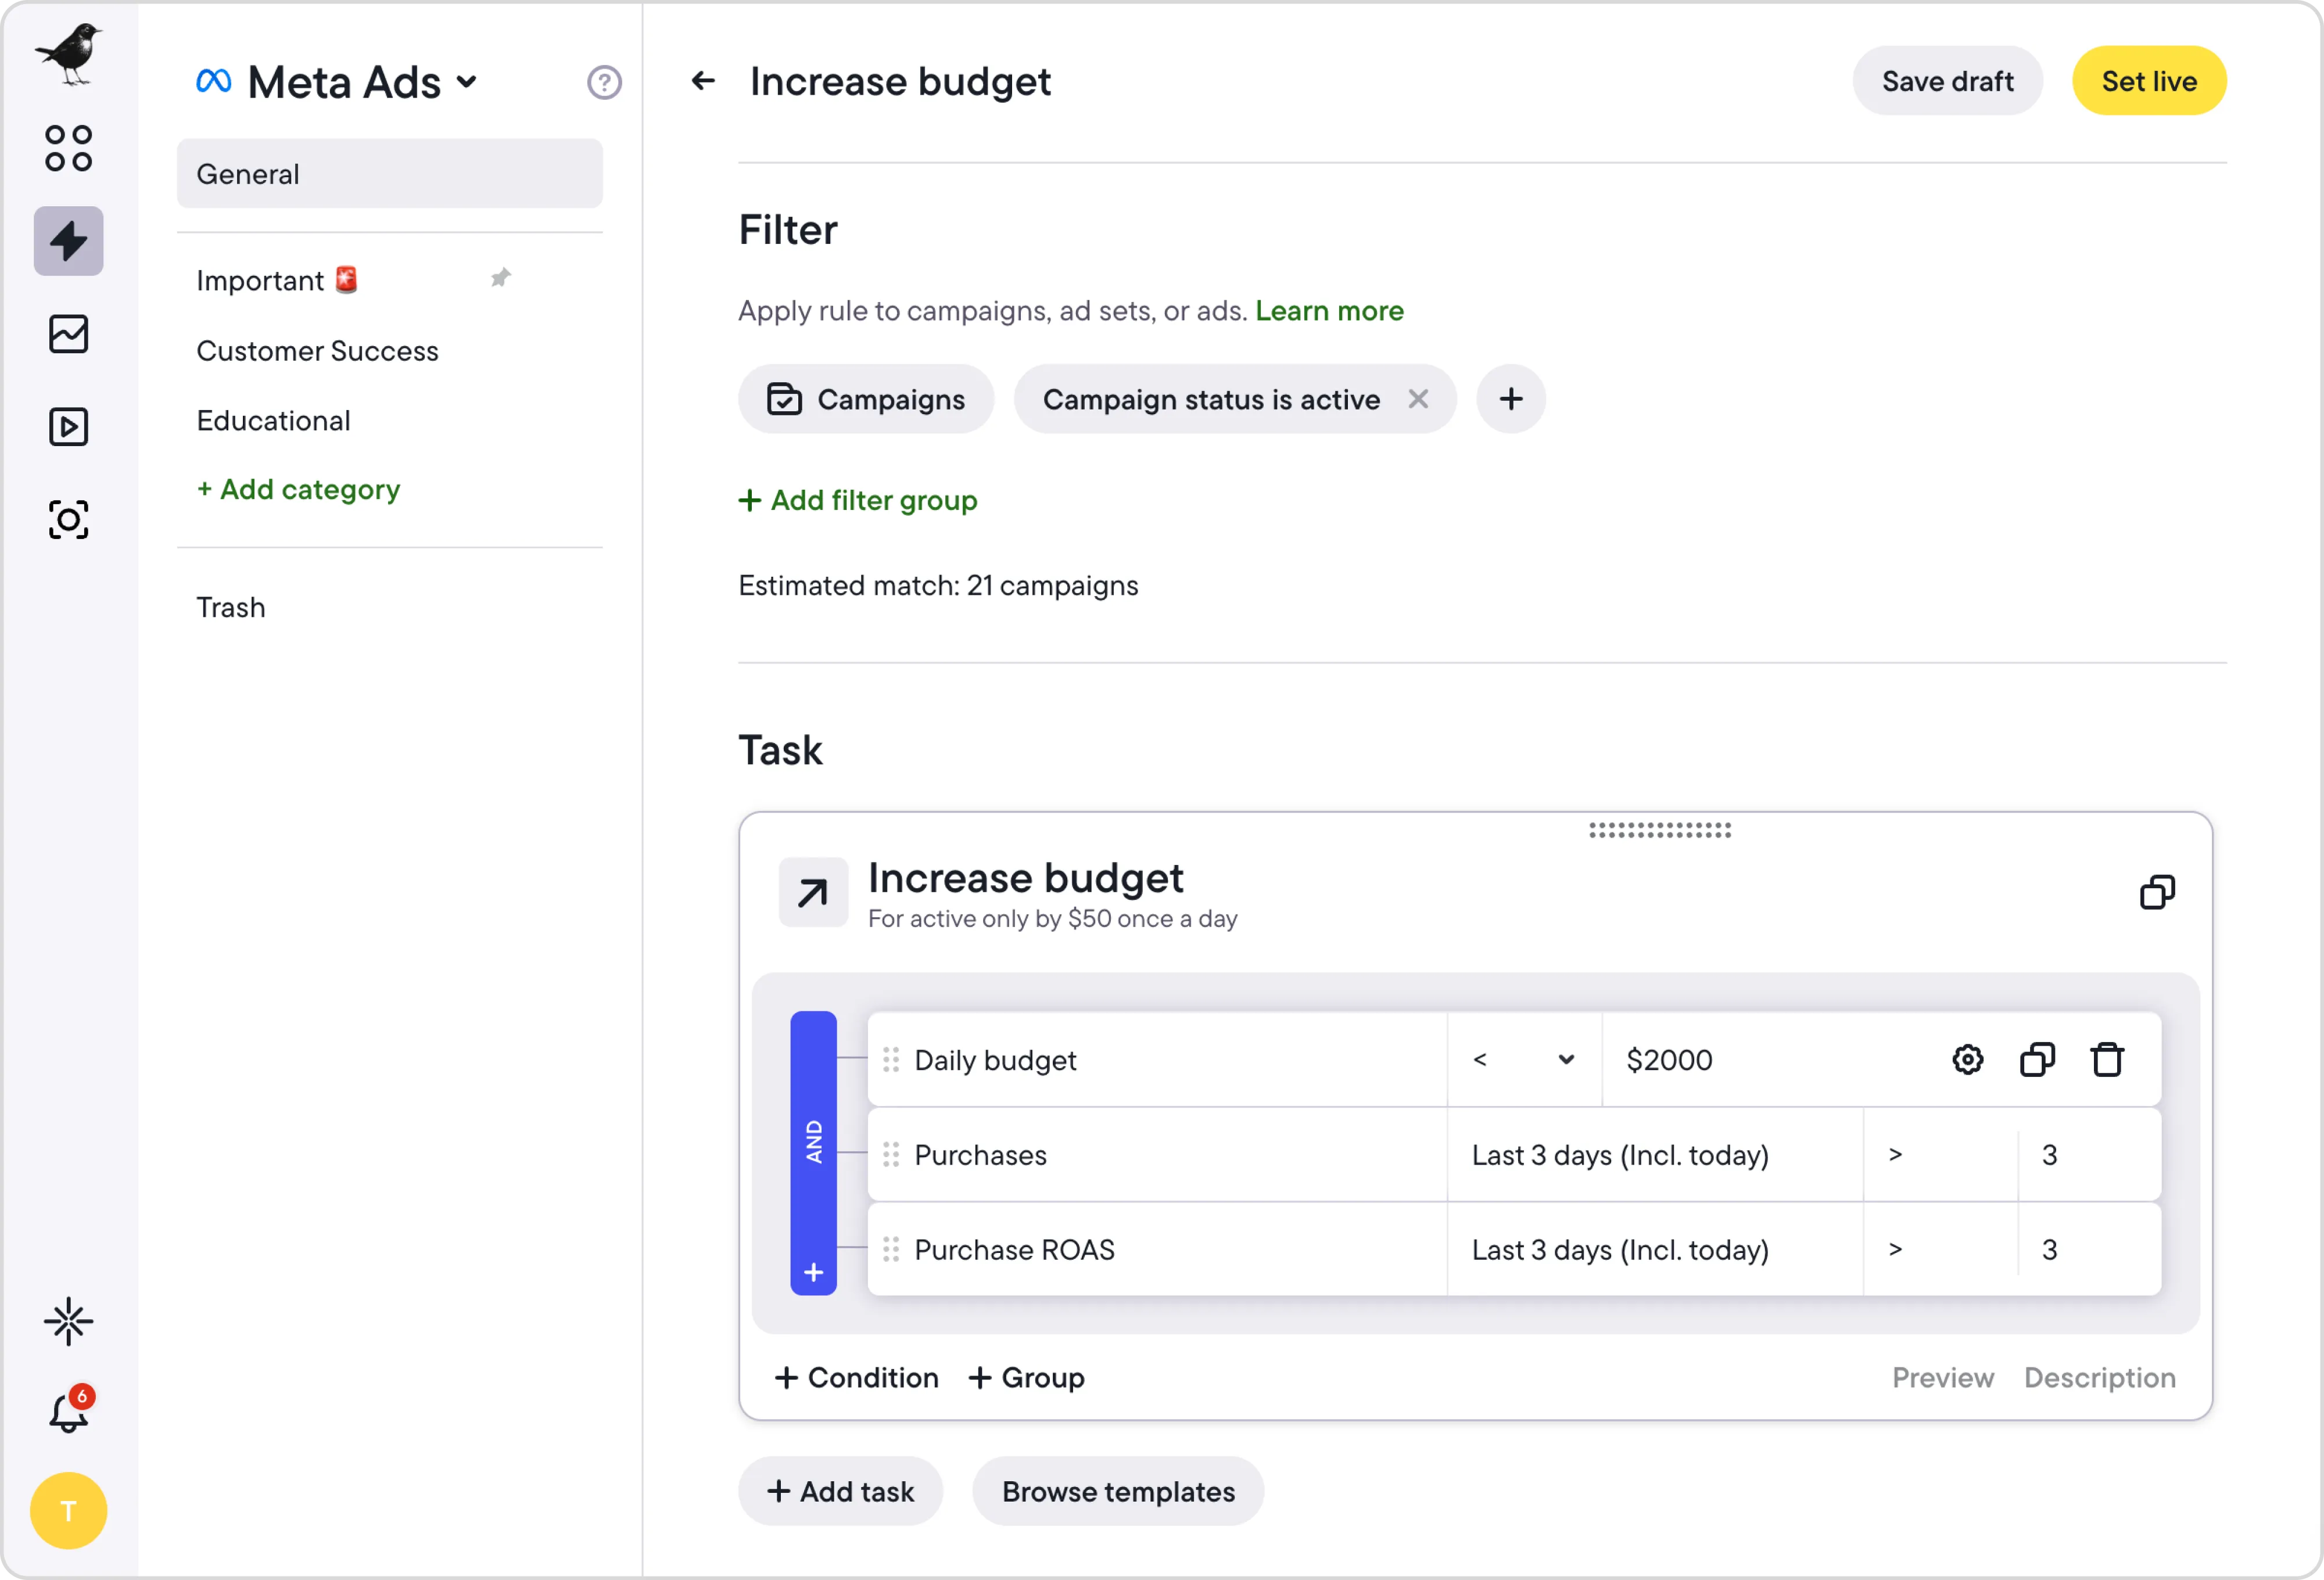
Task: Delete the Daily budget condition
Action: [2107, 1060]
